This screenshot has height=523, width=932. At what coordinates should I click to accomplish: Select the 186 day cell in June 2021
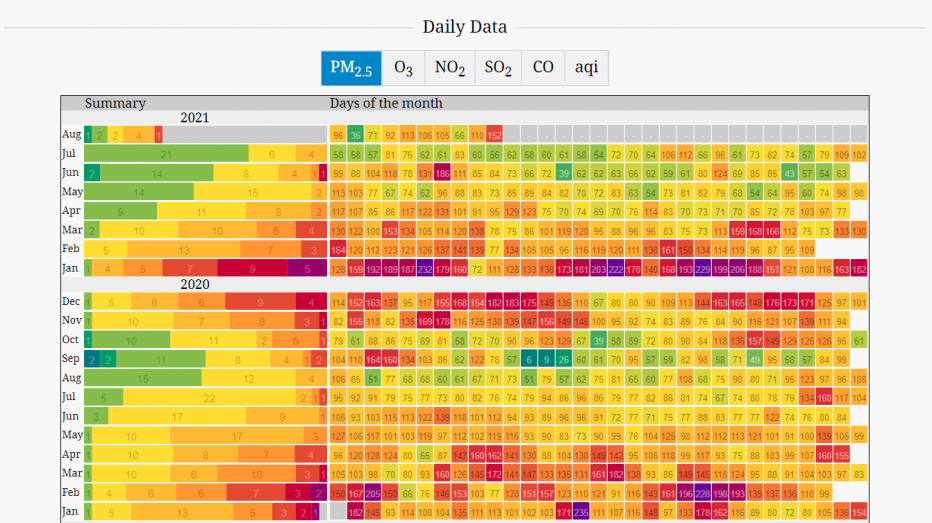[442, 173]
